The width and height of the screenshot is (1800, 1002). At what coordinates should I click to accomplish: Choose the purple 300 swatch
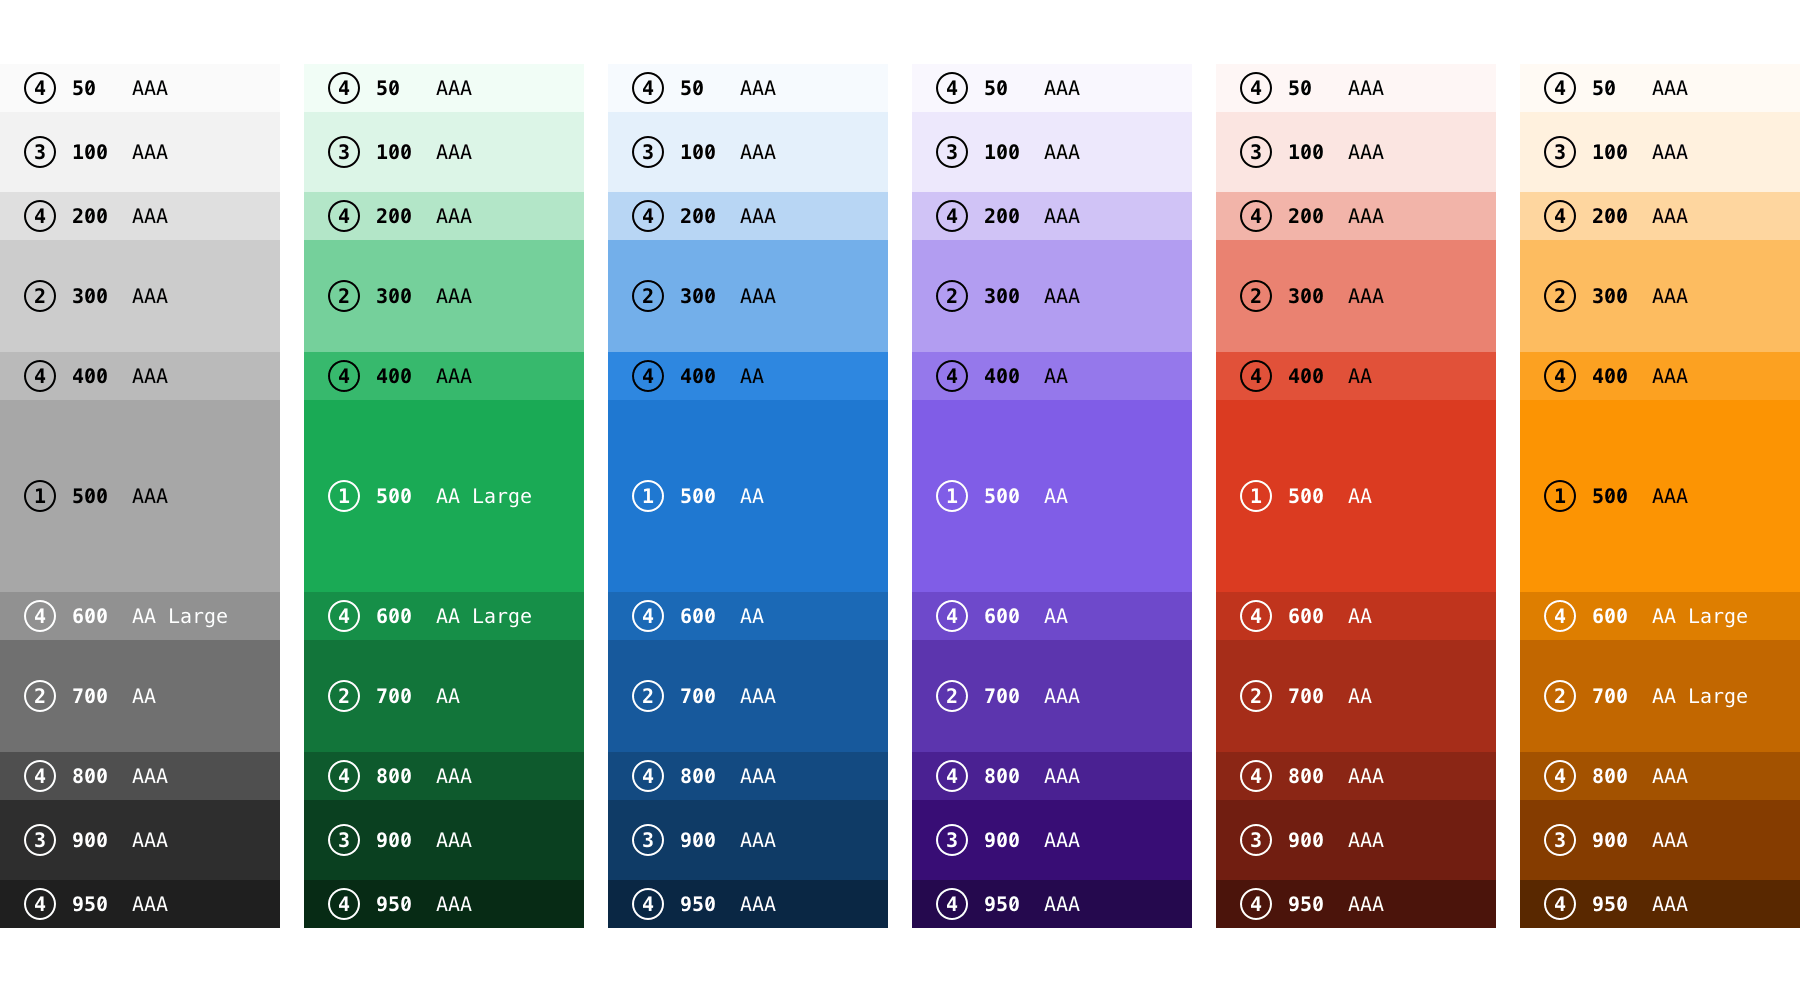pyautogui.click(x=1052, y=296)
